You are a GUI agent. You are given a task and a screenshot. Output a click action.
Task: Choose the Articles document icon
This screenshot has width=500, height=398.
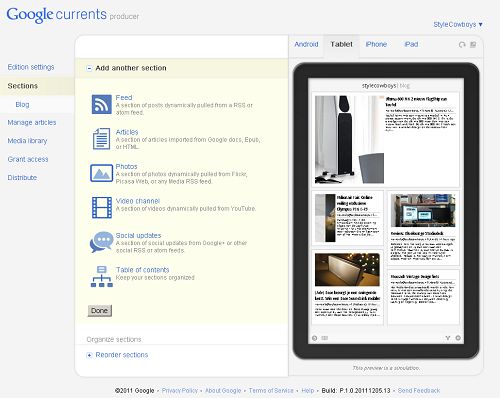pyautogui.click(x=101, y=139)
